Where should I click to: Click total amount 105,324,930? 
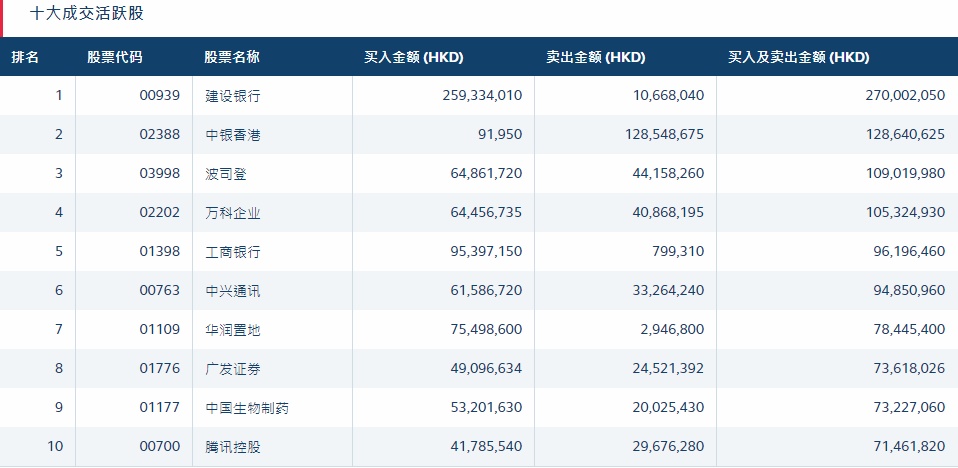click(905, 213)
